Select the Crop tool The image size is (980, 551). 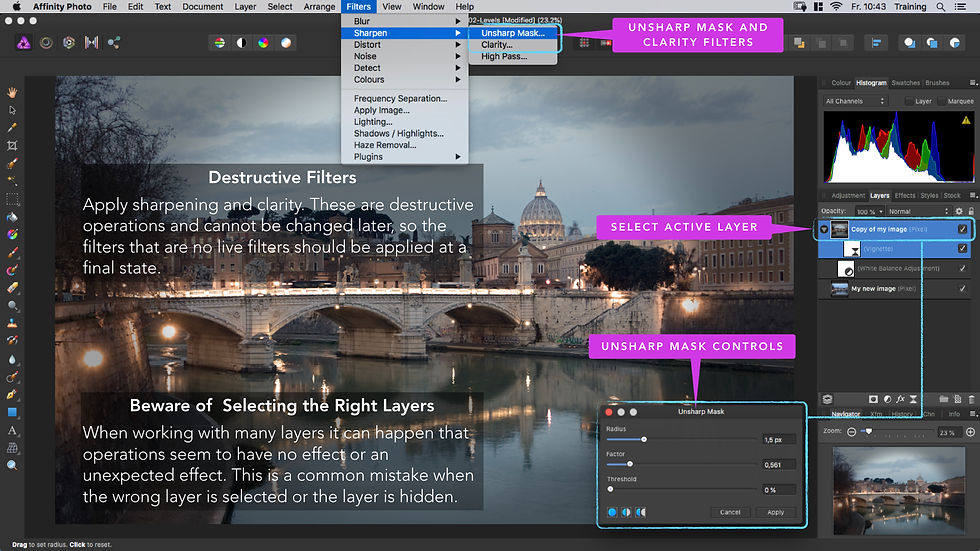12,146
